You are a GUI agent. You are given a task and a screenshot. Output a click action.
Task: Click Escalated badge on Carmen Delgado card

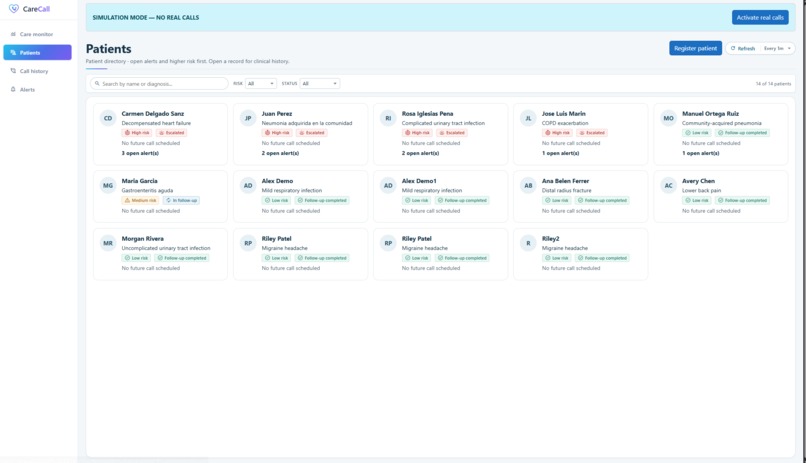click(x=172, y=133)
